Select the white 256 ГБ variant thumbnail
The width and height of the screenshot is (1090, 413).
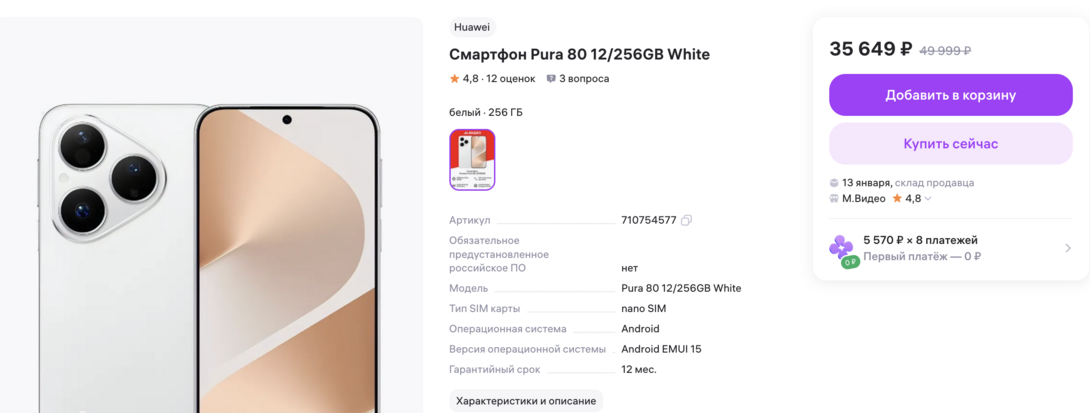pos(472,160)
